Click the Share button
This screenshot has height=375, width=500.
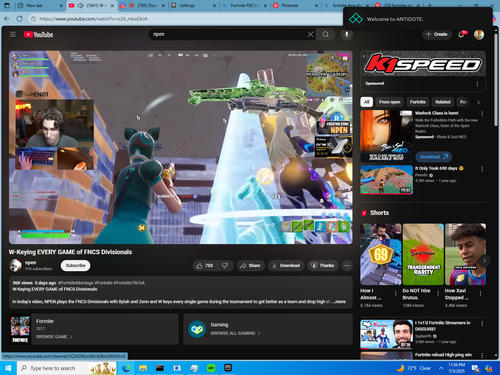pyautogui.click(x=250, y=265)
